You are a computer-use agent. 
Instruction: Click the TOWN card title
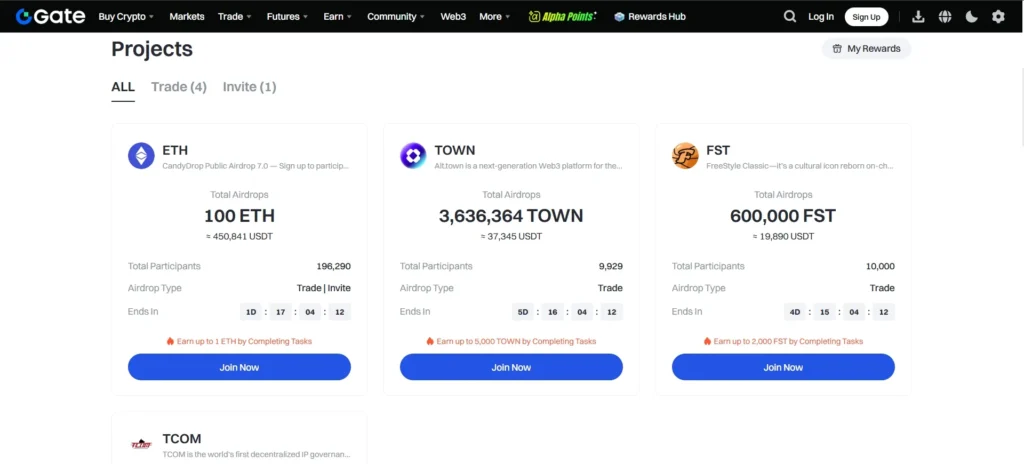point(455,150)
